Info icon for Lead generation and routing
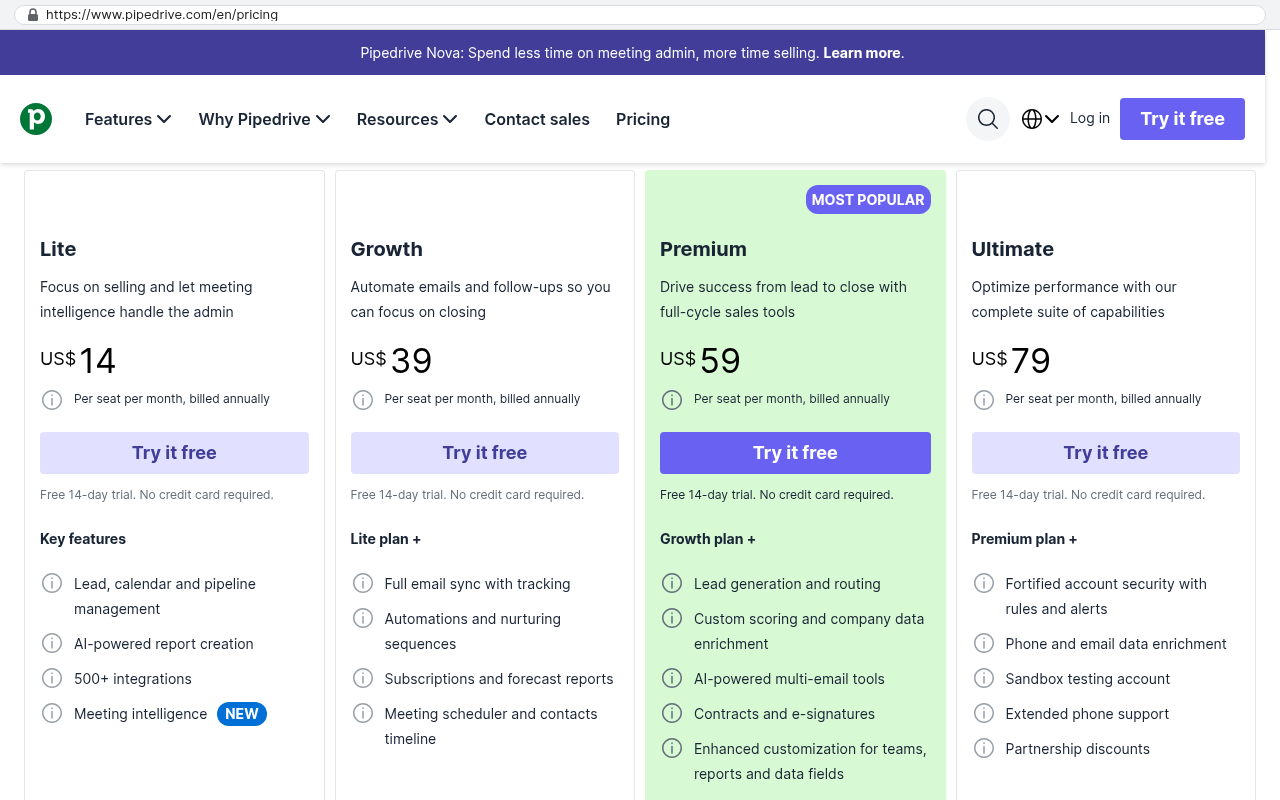This screenshot has height=800, width=1280. (x=672, y=583)
